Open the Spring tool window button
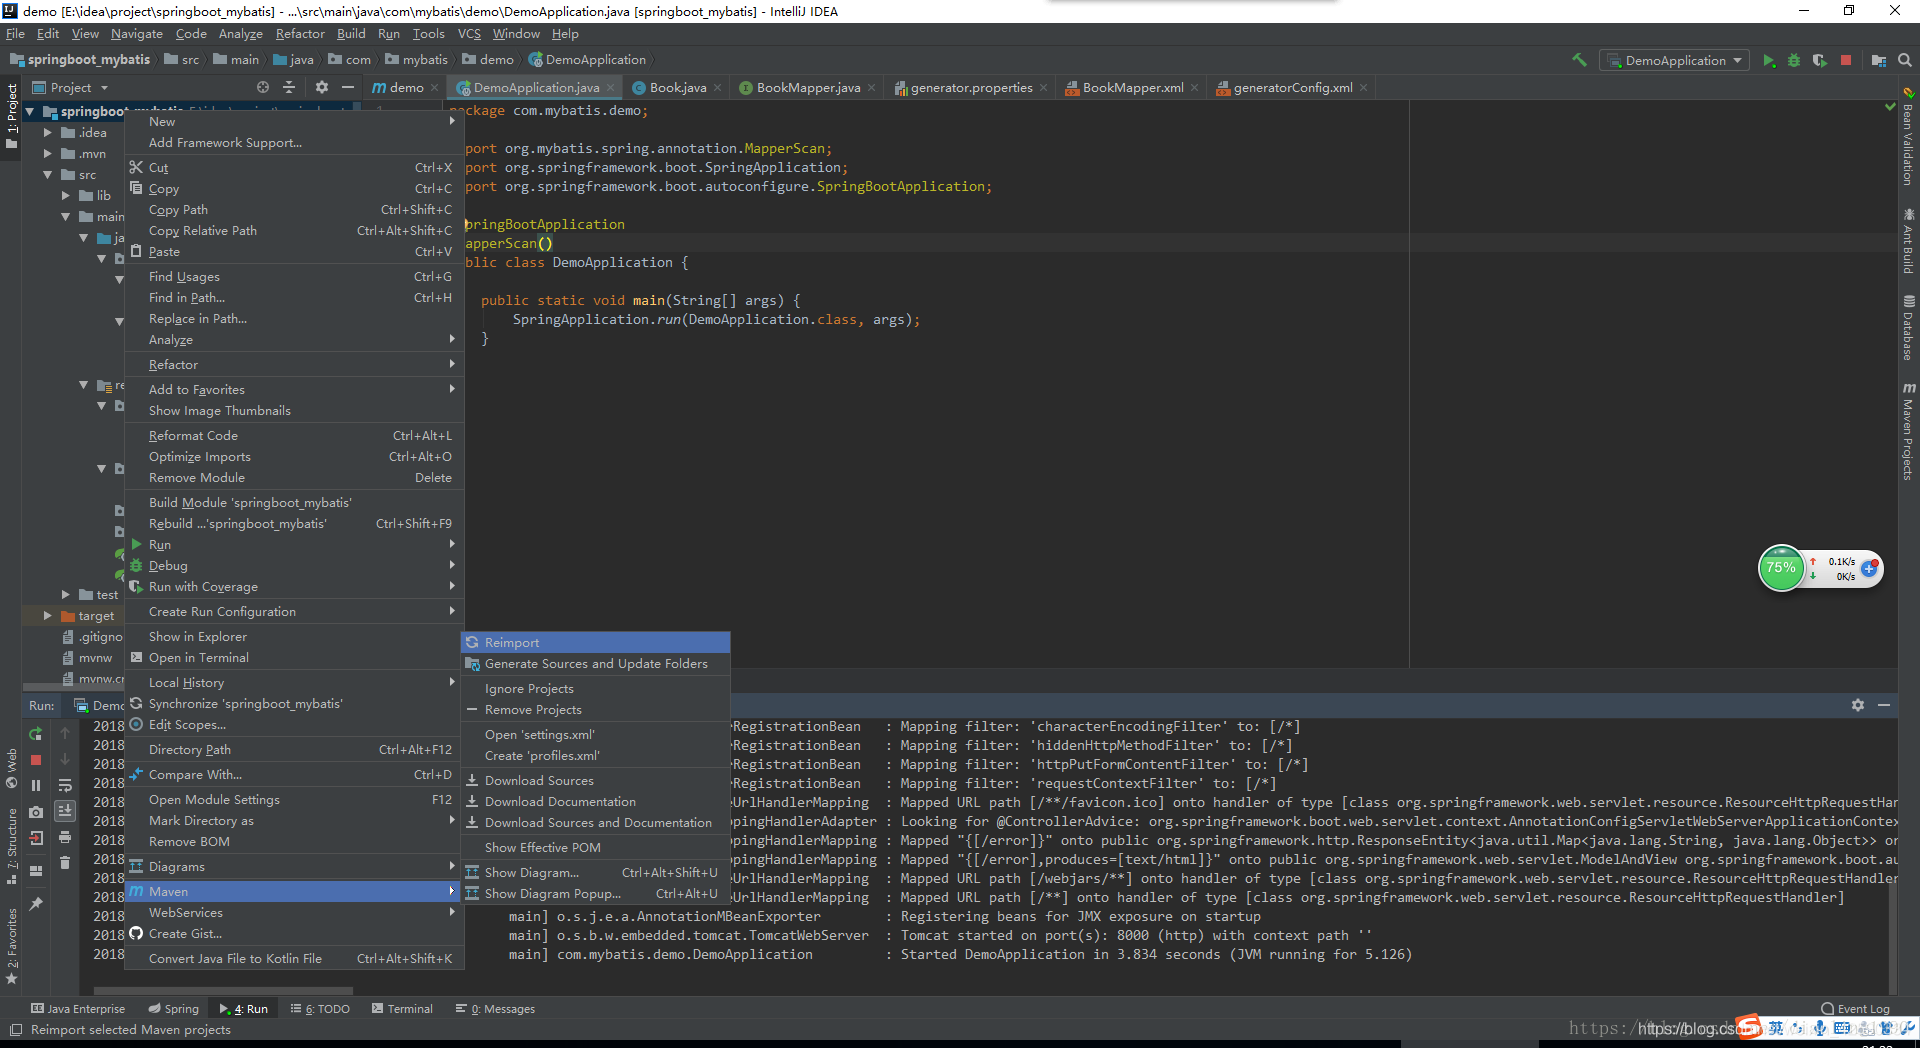This screenshot has width=1920, height=1048. pyautogui.click(x=174, y=1008)
